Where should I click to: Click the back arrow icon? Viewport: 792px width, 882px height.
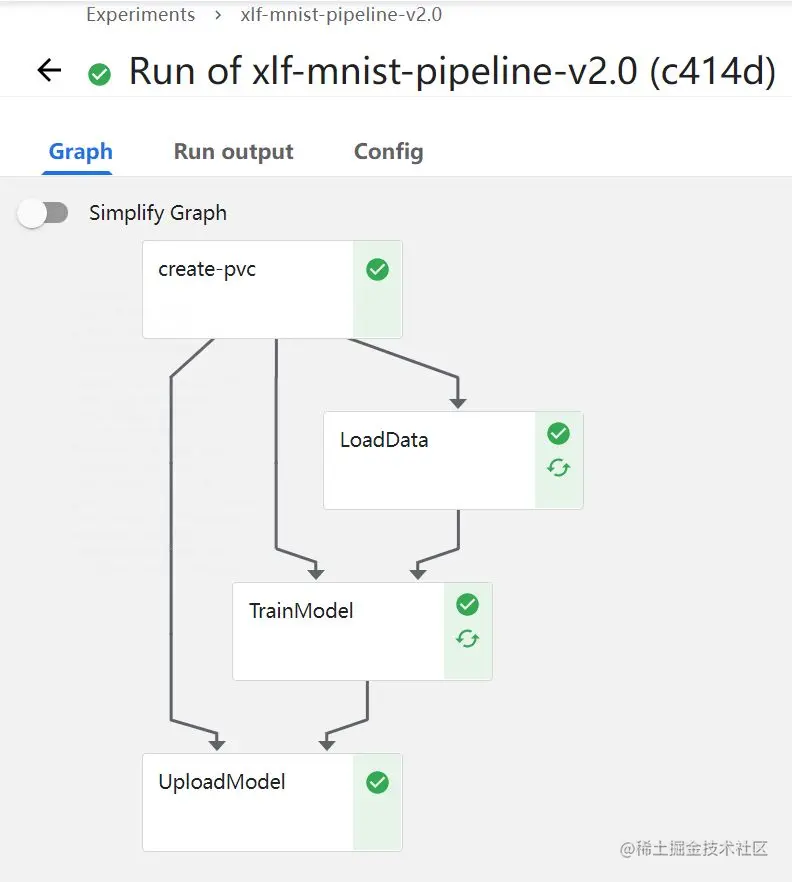click(49, 71)
